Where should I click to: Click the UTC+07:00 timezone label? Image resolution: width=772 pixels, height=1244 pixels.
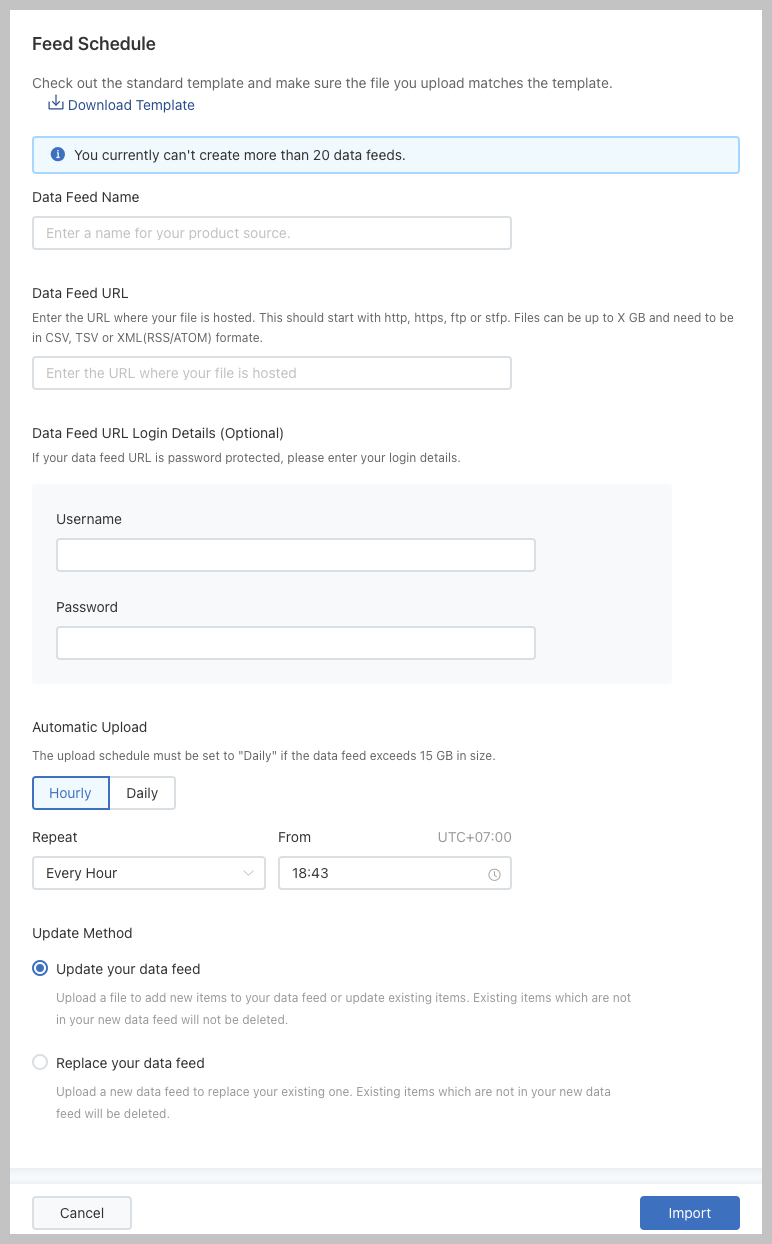[474, 837]
